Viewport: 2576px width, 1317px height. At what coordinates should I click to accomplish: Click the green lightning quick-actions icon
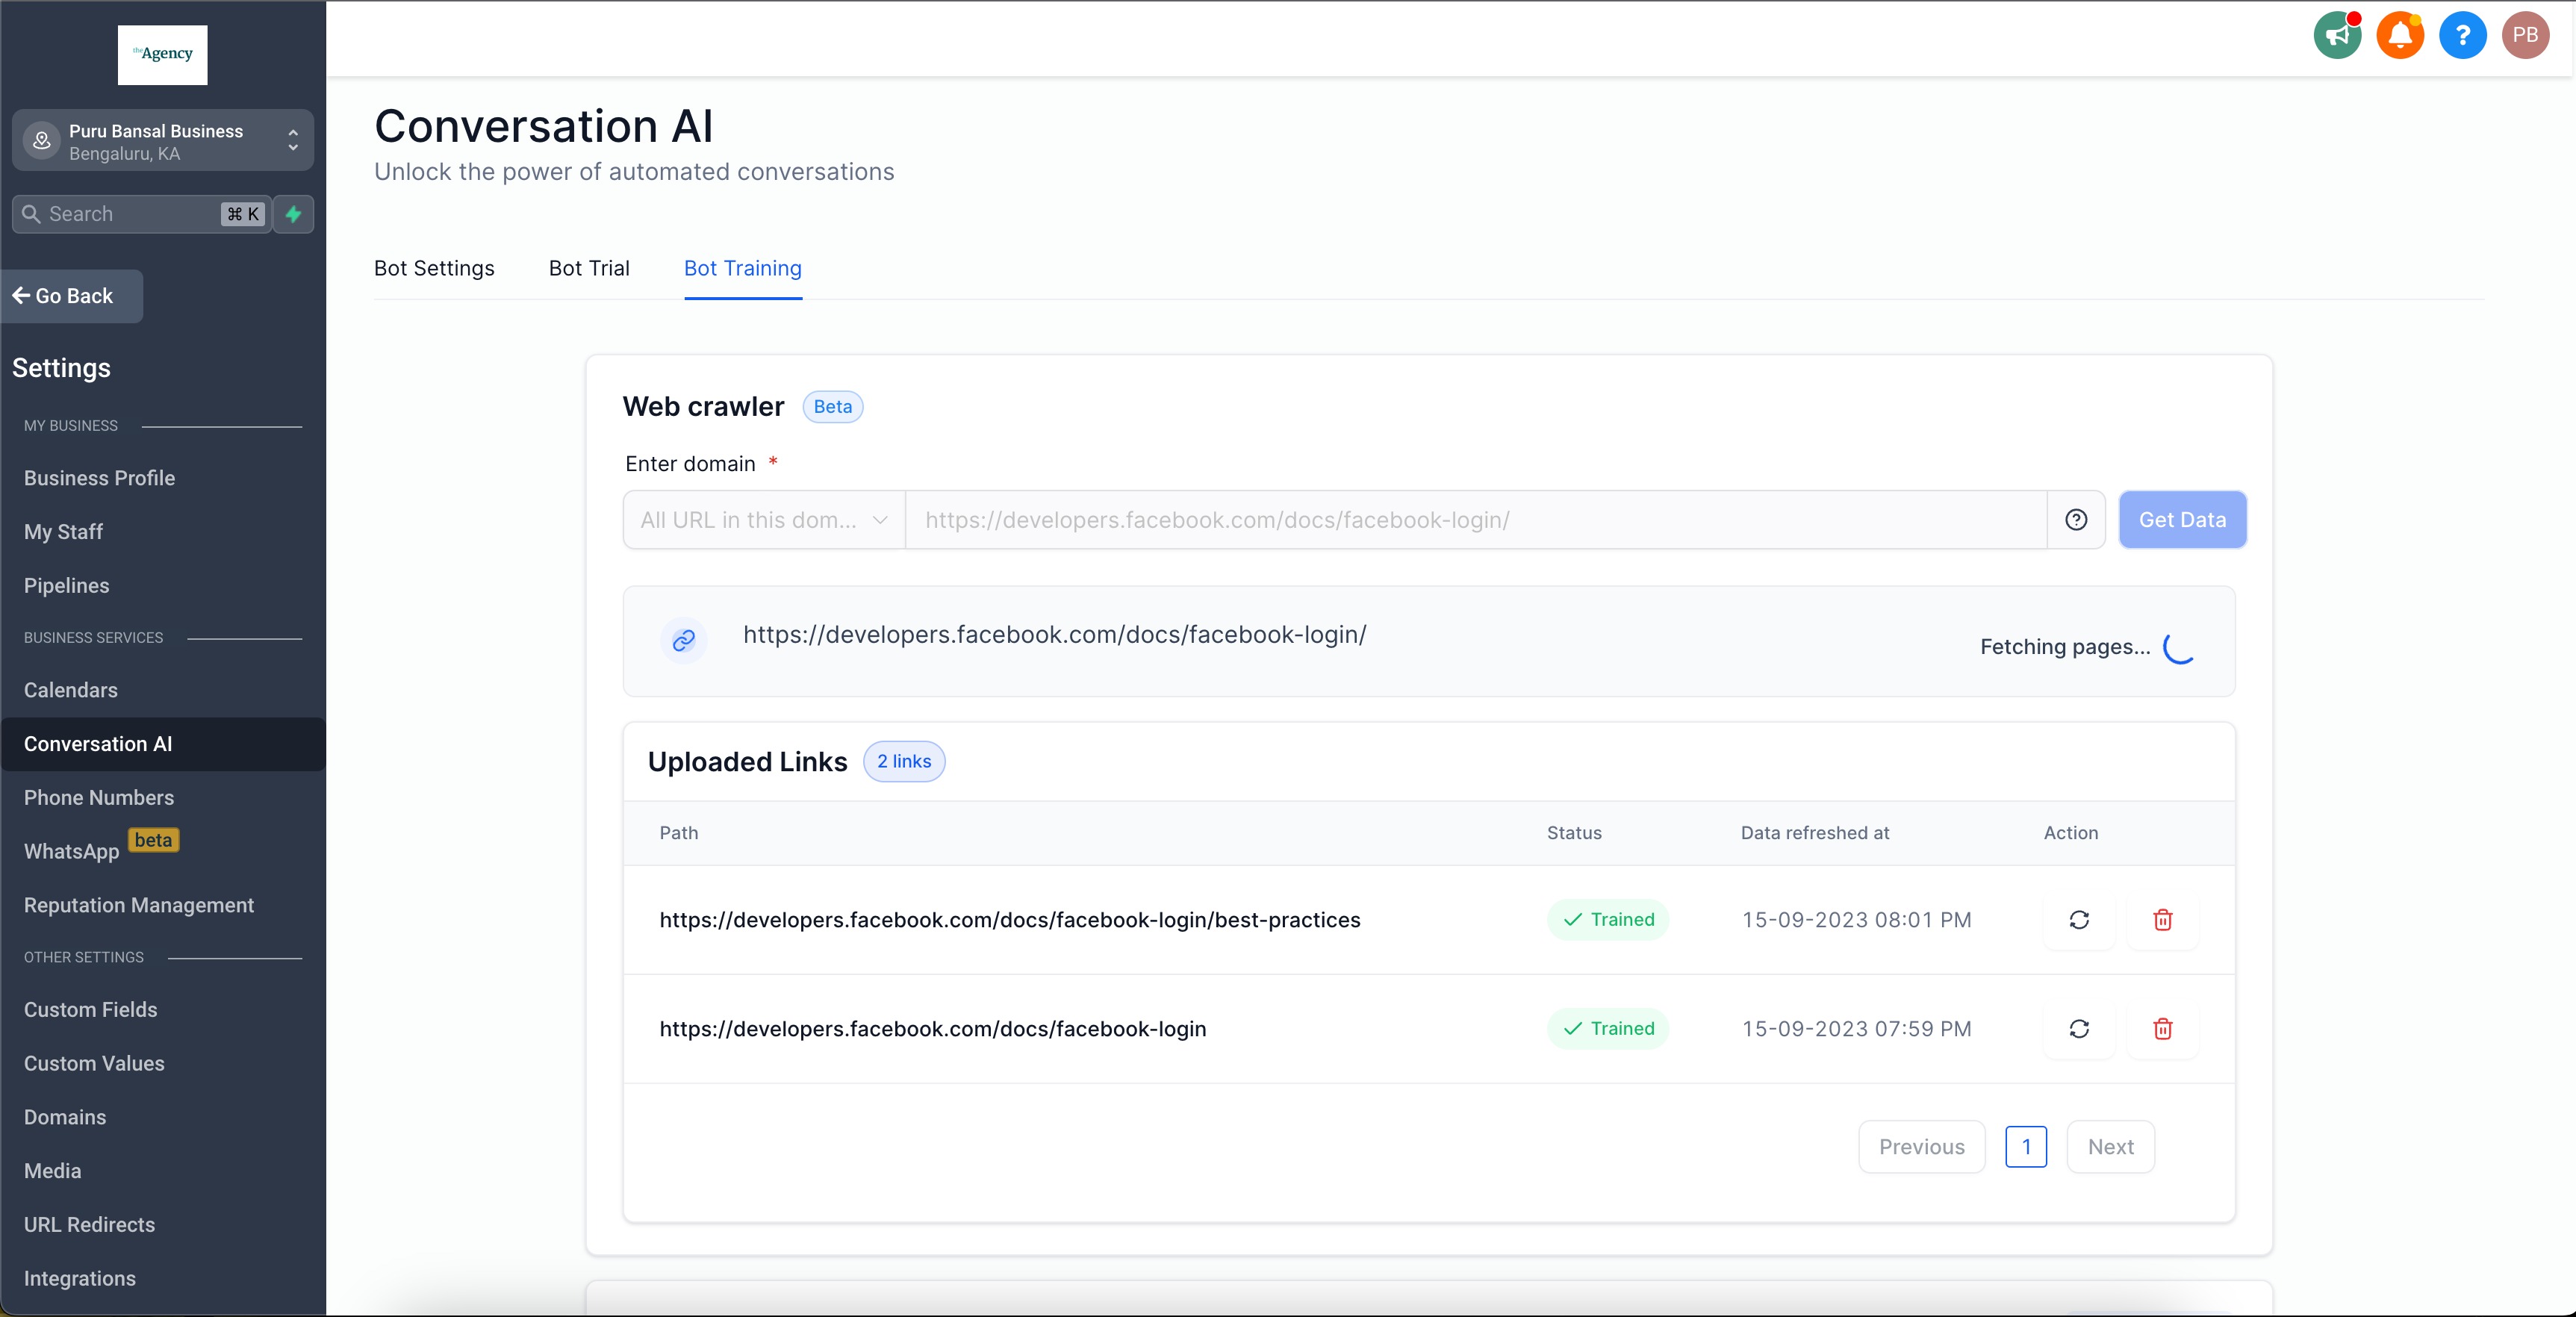tap(294, 214)
